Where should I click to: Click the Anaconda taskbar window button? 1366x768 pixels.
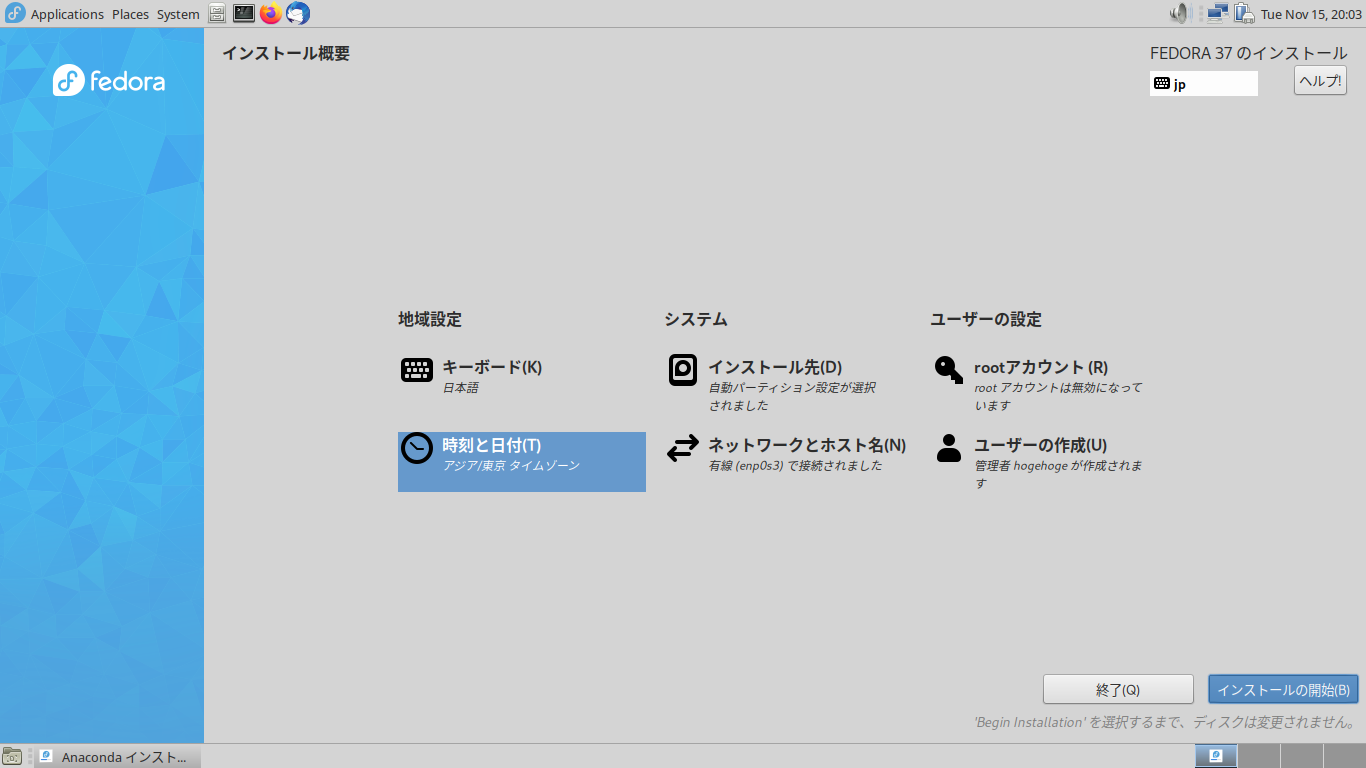(x=118, y=756)
